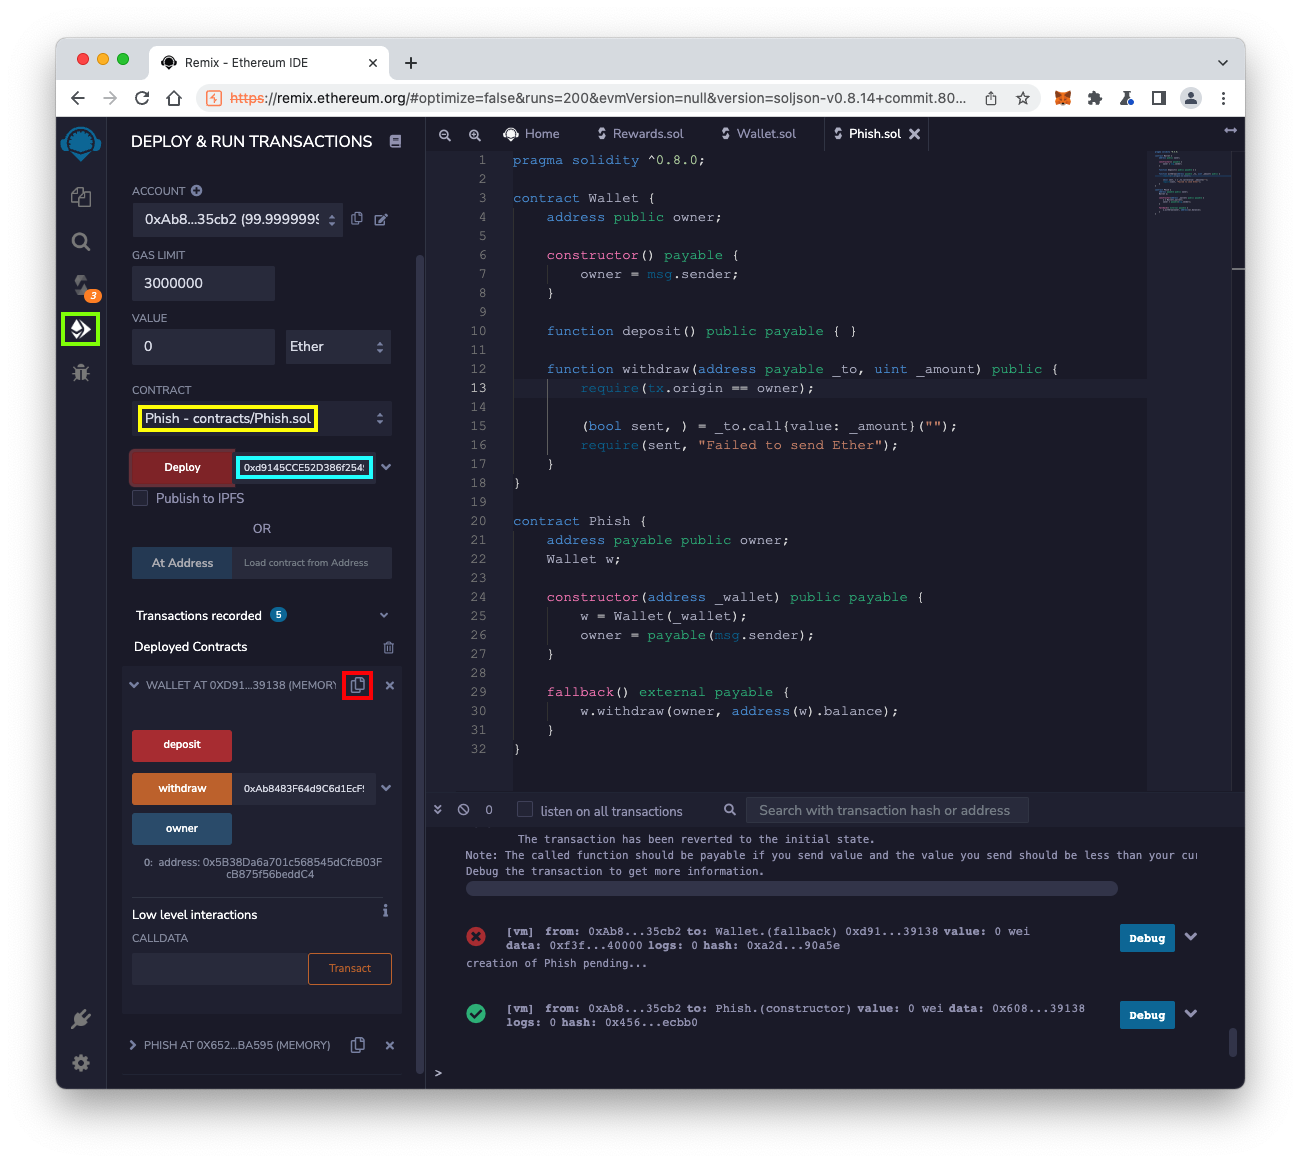This screenshot has height=1163, width=1301.
Task: Close the Phish.sol editor tab
Action: click(914, 134)
